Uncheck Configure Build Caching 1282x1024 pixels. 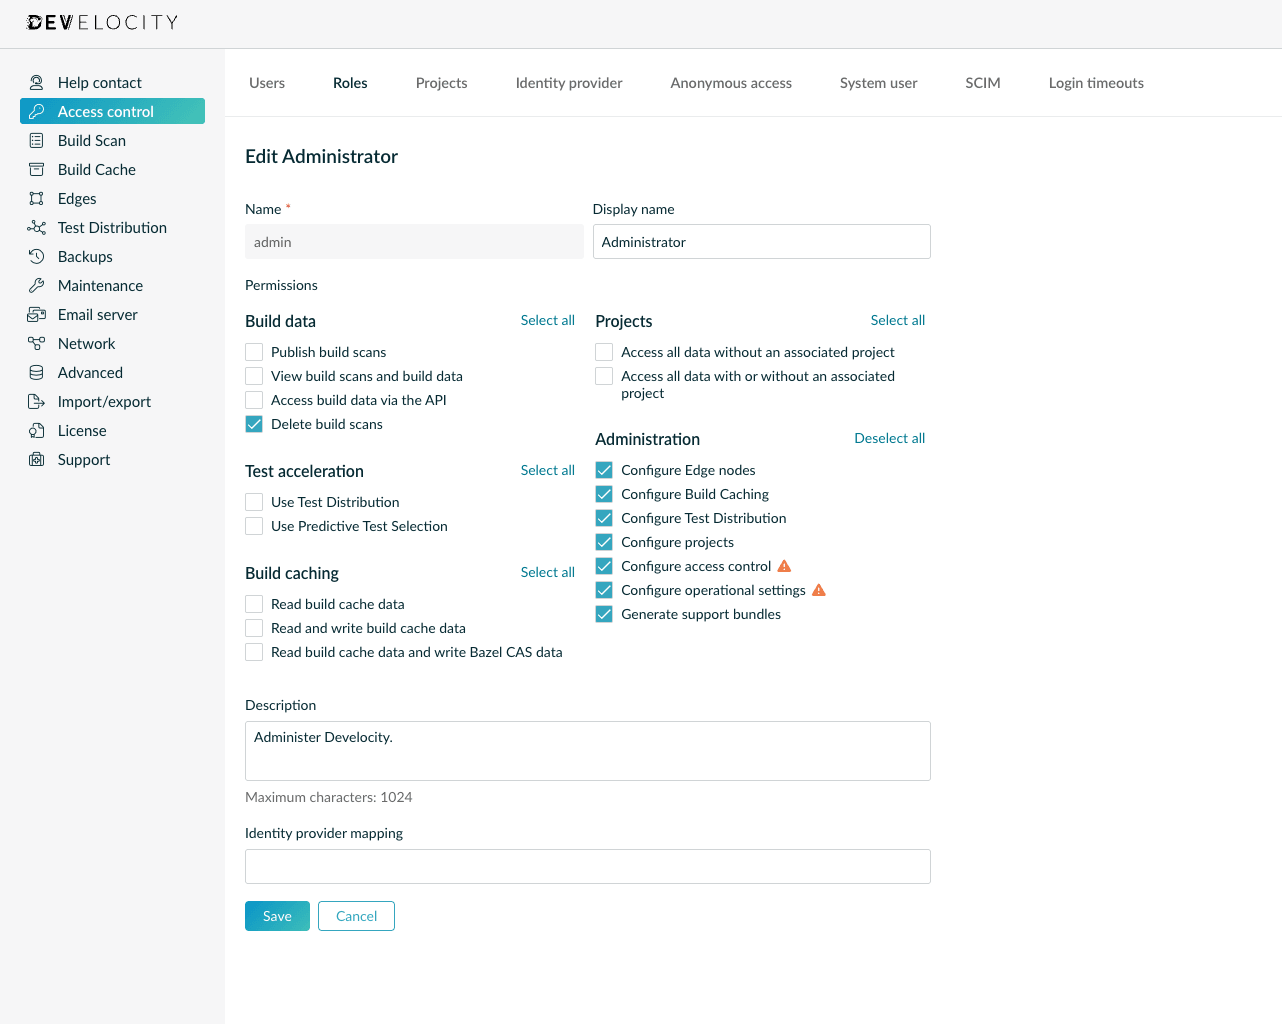pyautogui.click(x=604, y=494)
